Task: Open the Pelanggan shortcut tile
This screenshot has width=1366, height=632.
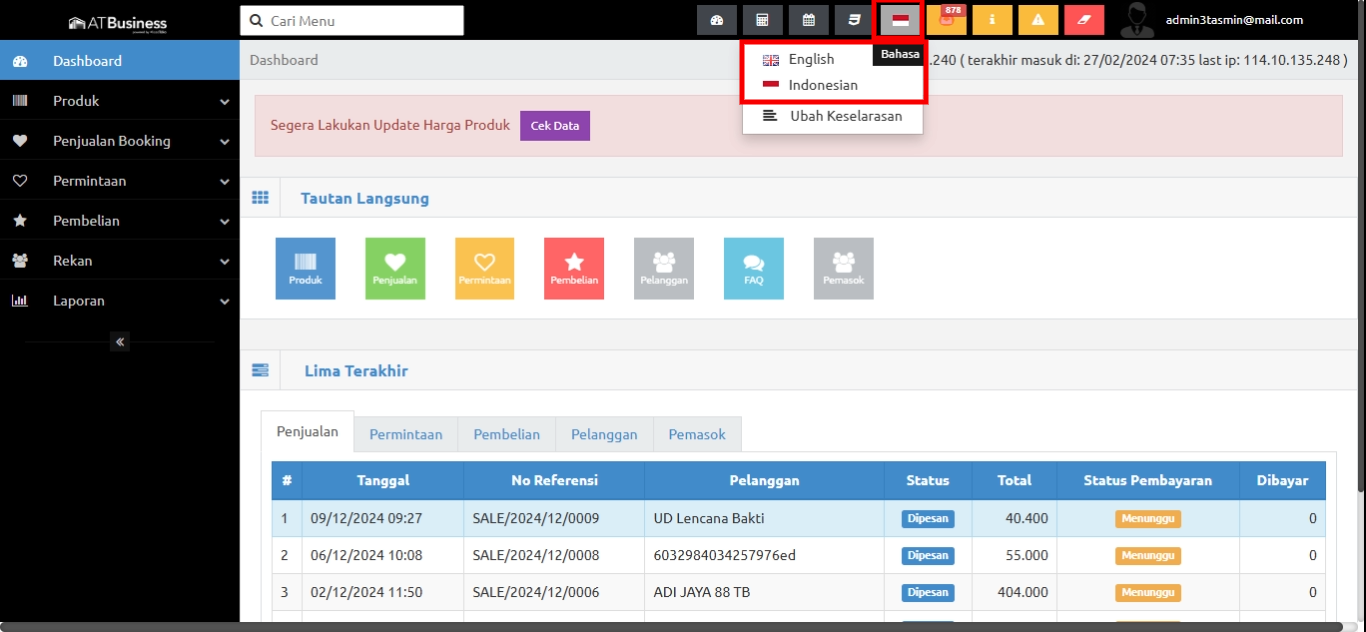Action: [664, 268]
